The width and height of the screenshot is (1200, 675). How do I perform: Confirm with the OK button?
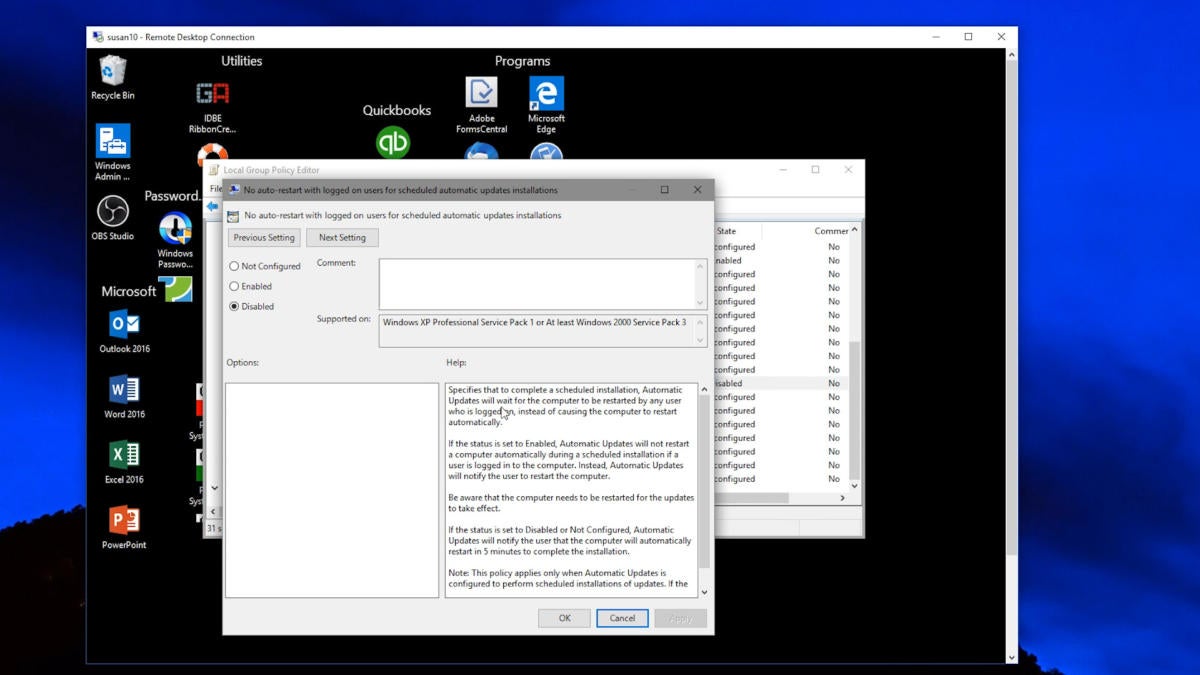tap(564, 618)
